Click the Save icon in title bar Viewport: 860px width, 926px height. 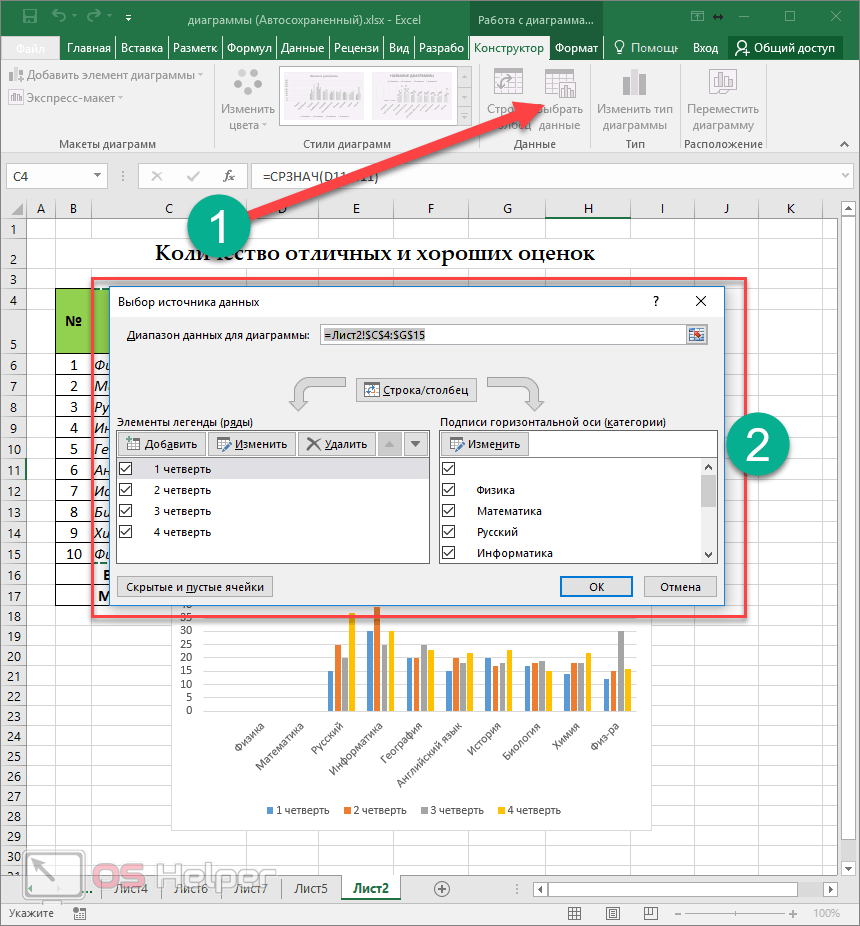29,17
